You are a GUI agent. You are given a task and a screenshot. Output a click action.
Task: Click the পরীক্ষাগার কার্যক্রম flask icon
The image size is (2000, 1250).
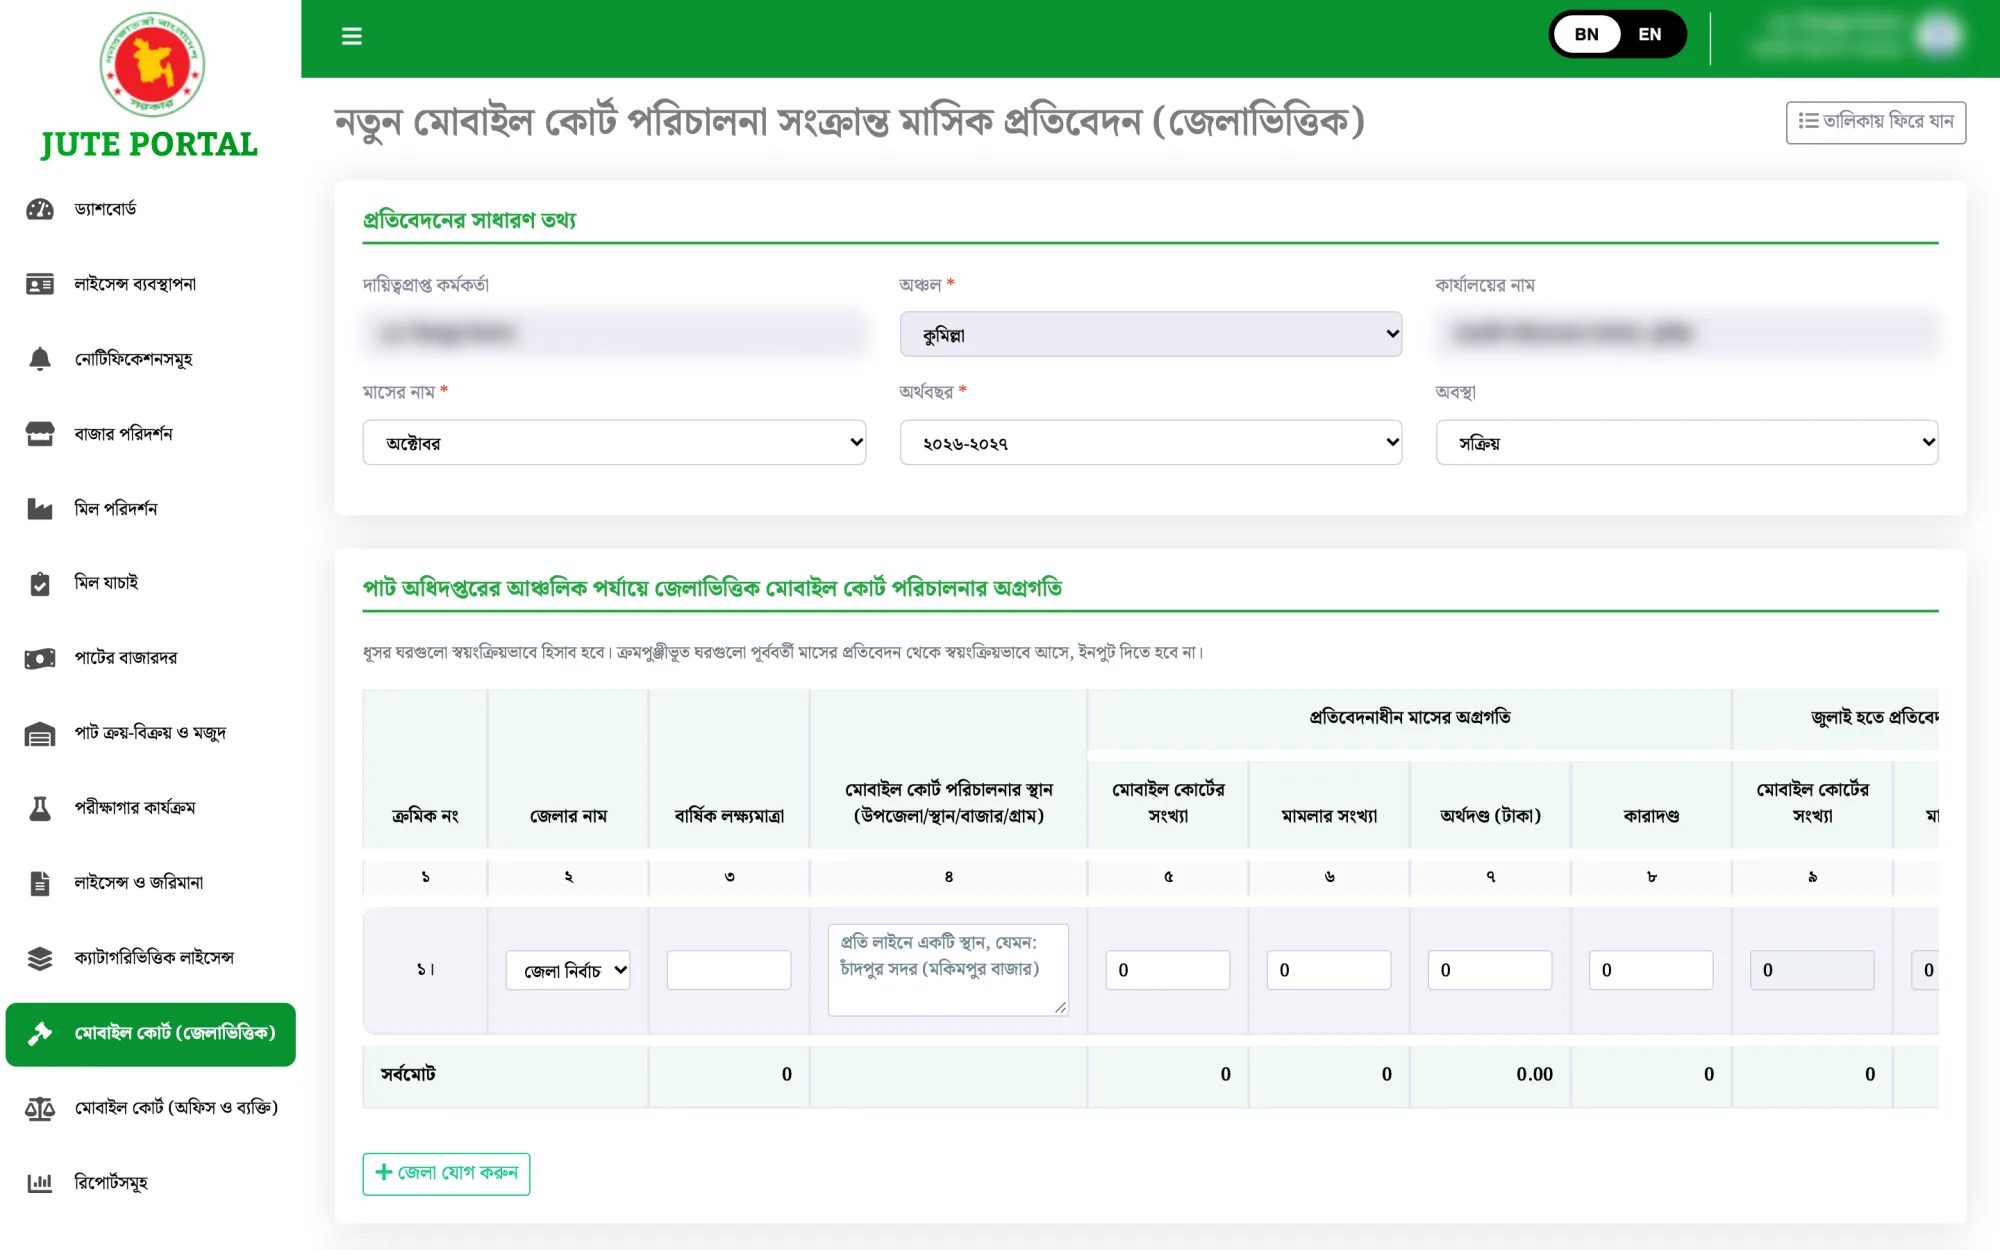pyautogui.click(x=40, y=808)
